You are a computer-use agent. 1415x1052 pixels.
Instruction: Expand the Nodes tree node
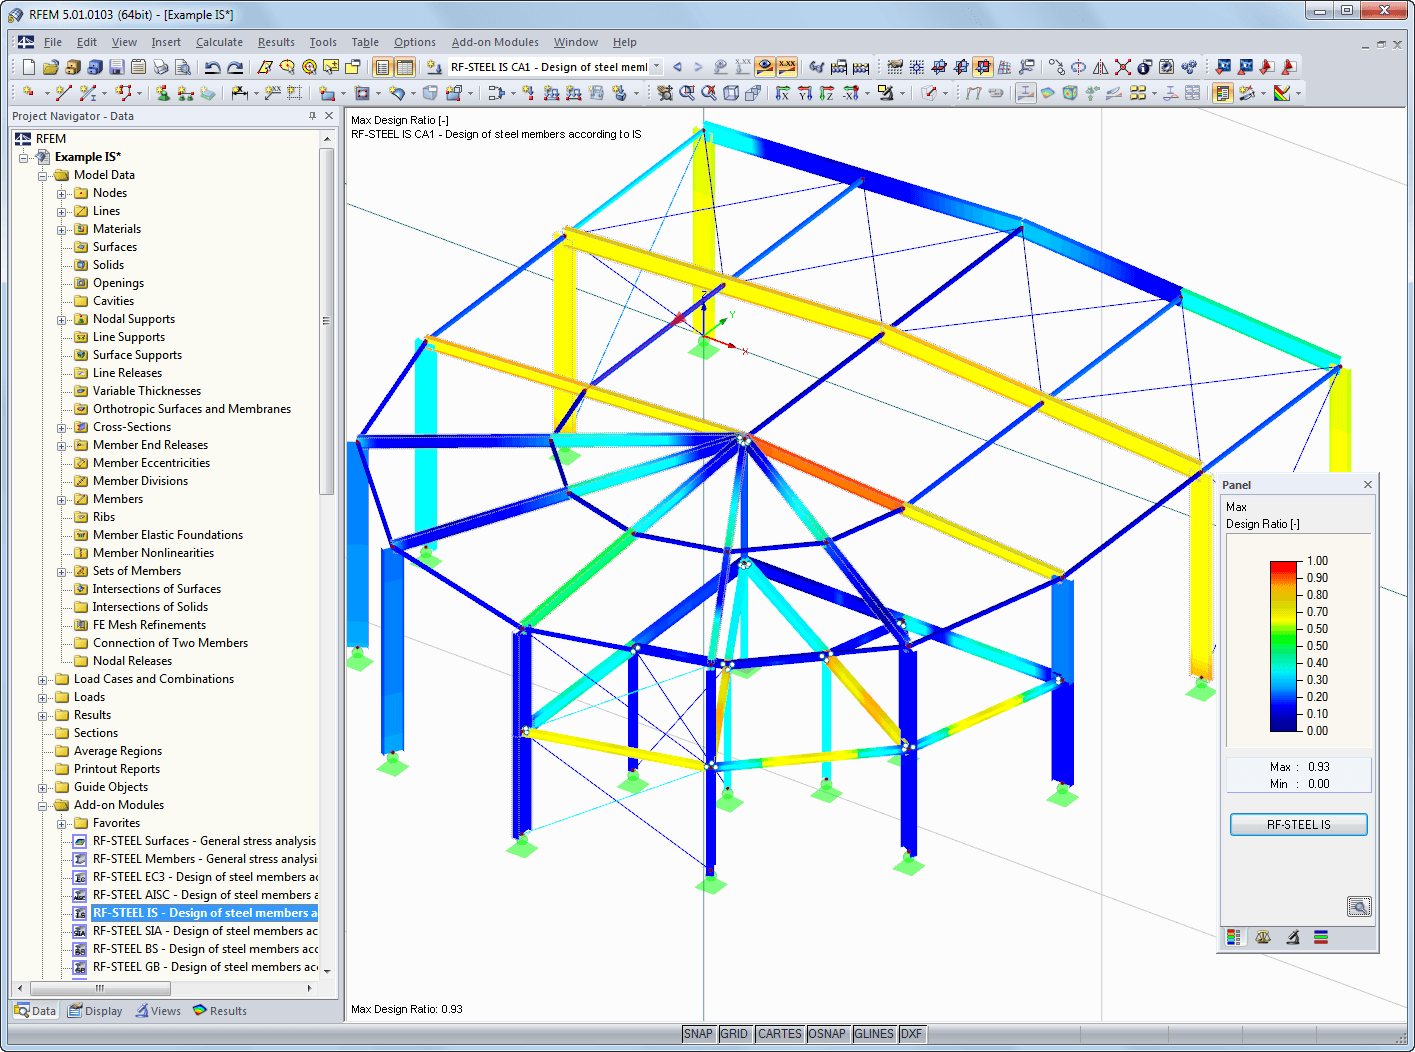(x=62, y=194)
